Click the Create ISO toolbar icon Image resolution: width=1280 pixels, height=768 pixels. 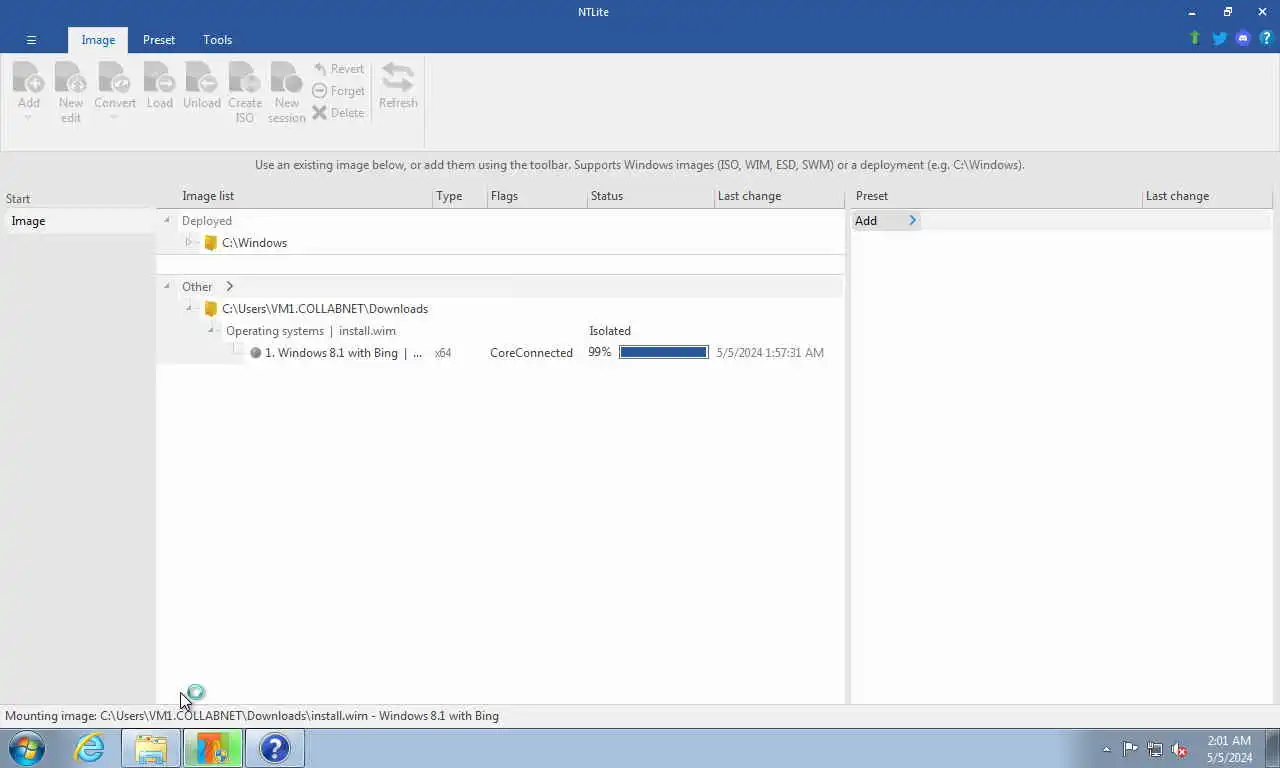244,78
